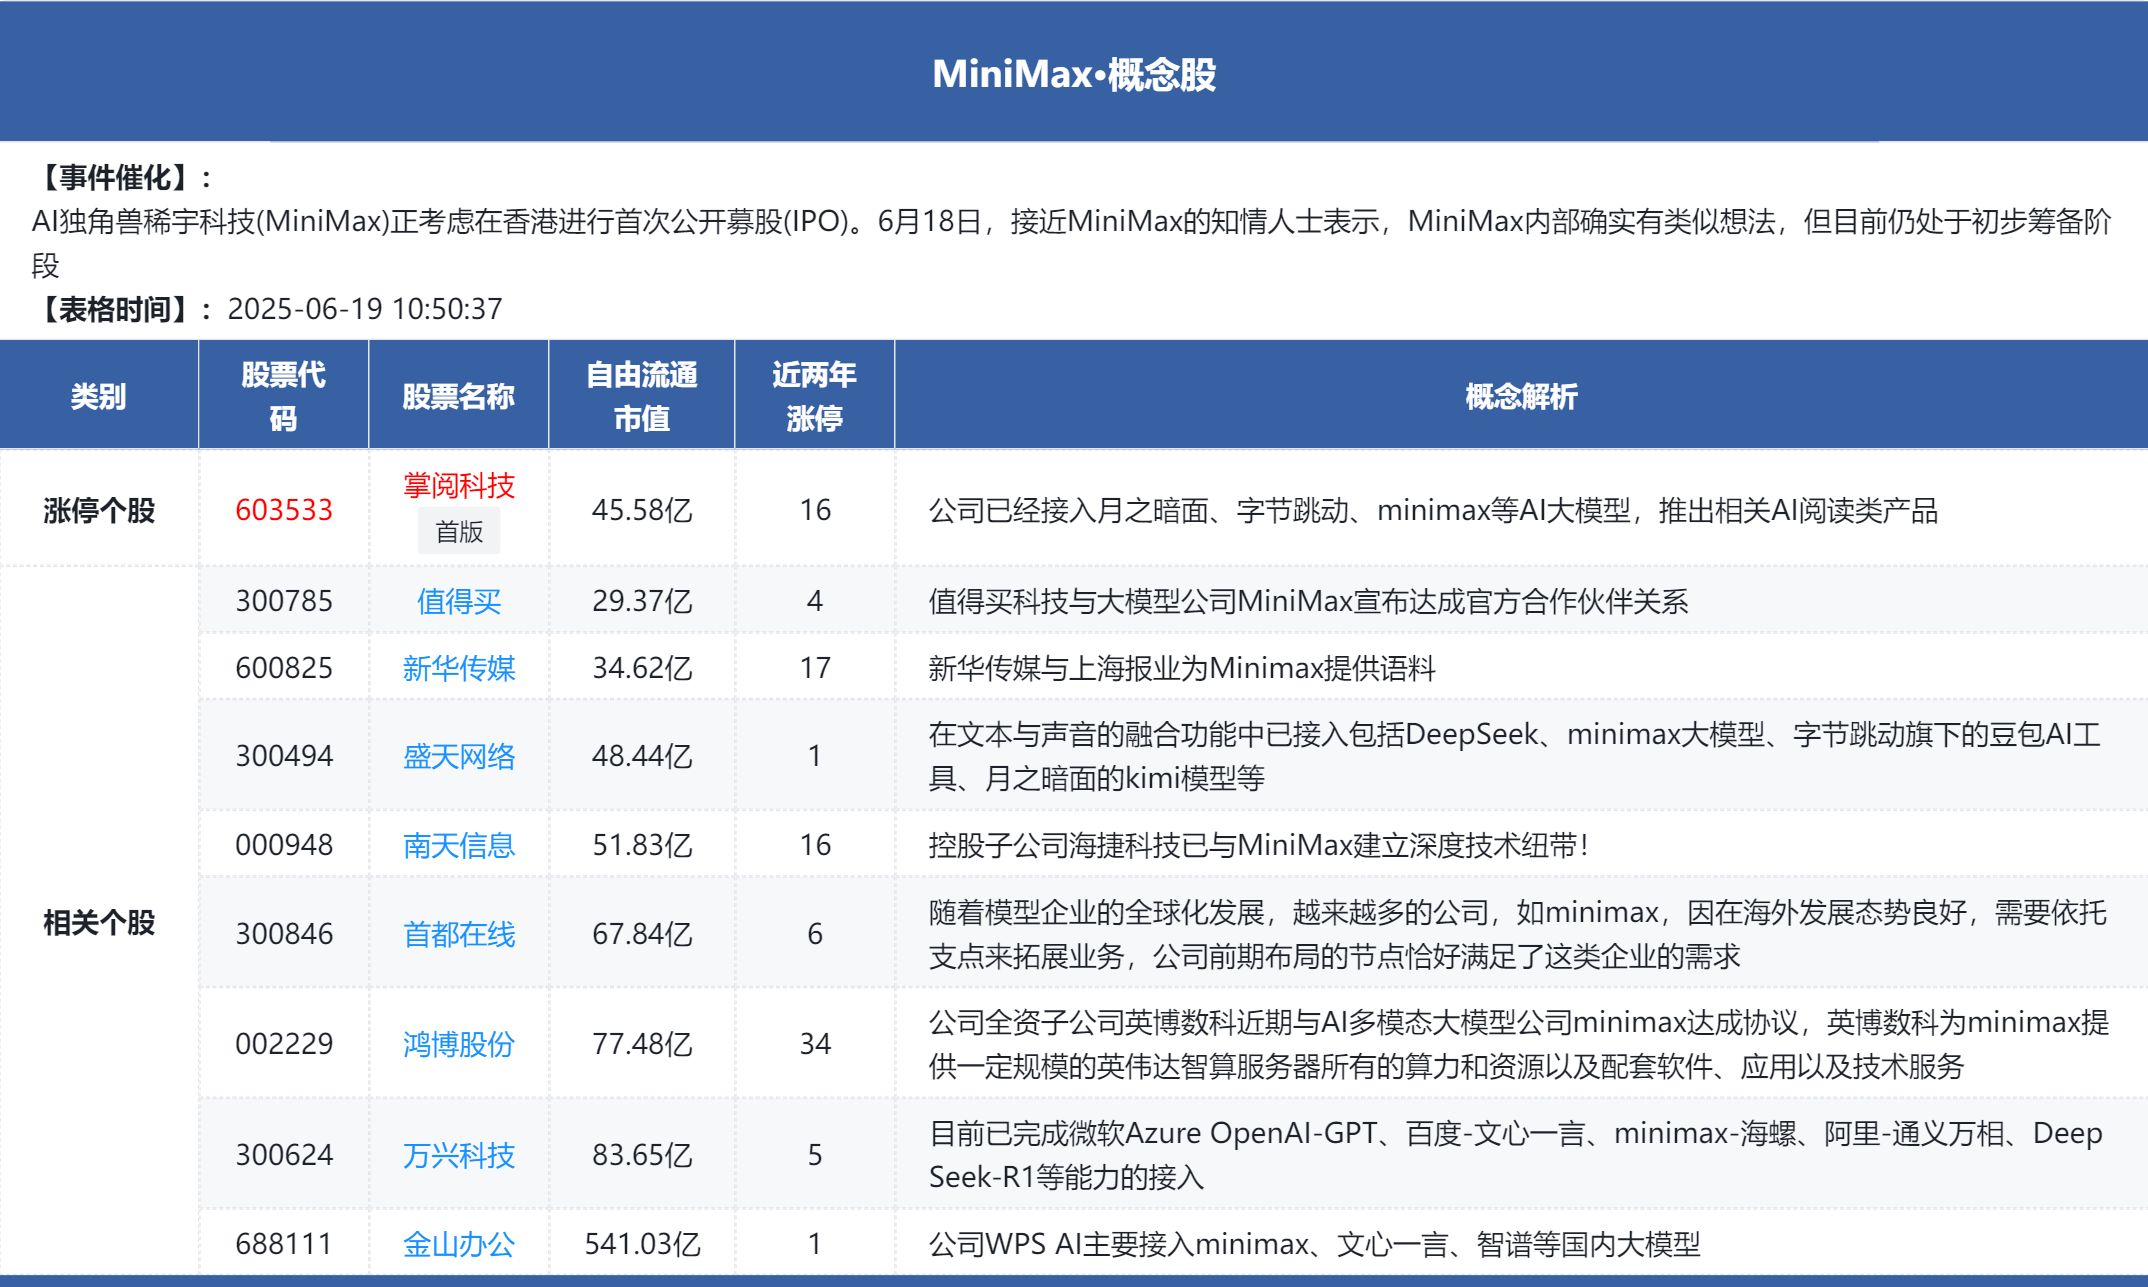This screenshot has height=1287, width=2148.
Task: Select stock code 300624
Action: coord(284,1155)
